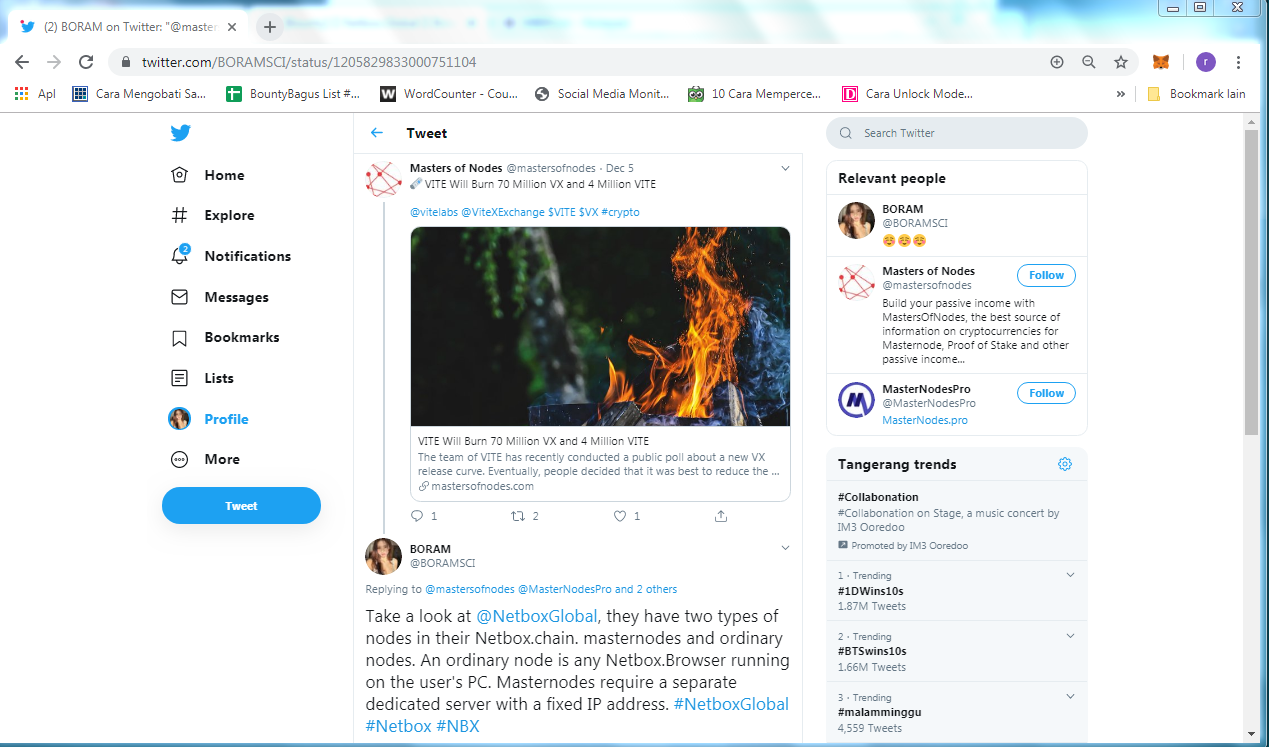Open Messages in the sidebar
This screenshot has height=747, width=1269.
pos(220,297)
